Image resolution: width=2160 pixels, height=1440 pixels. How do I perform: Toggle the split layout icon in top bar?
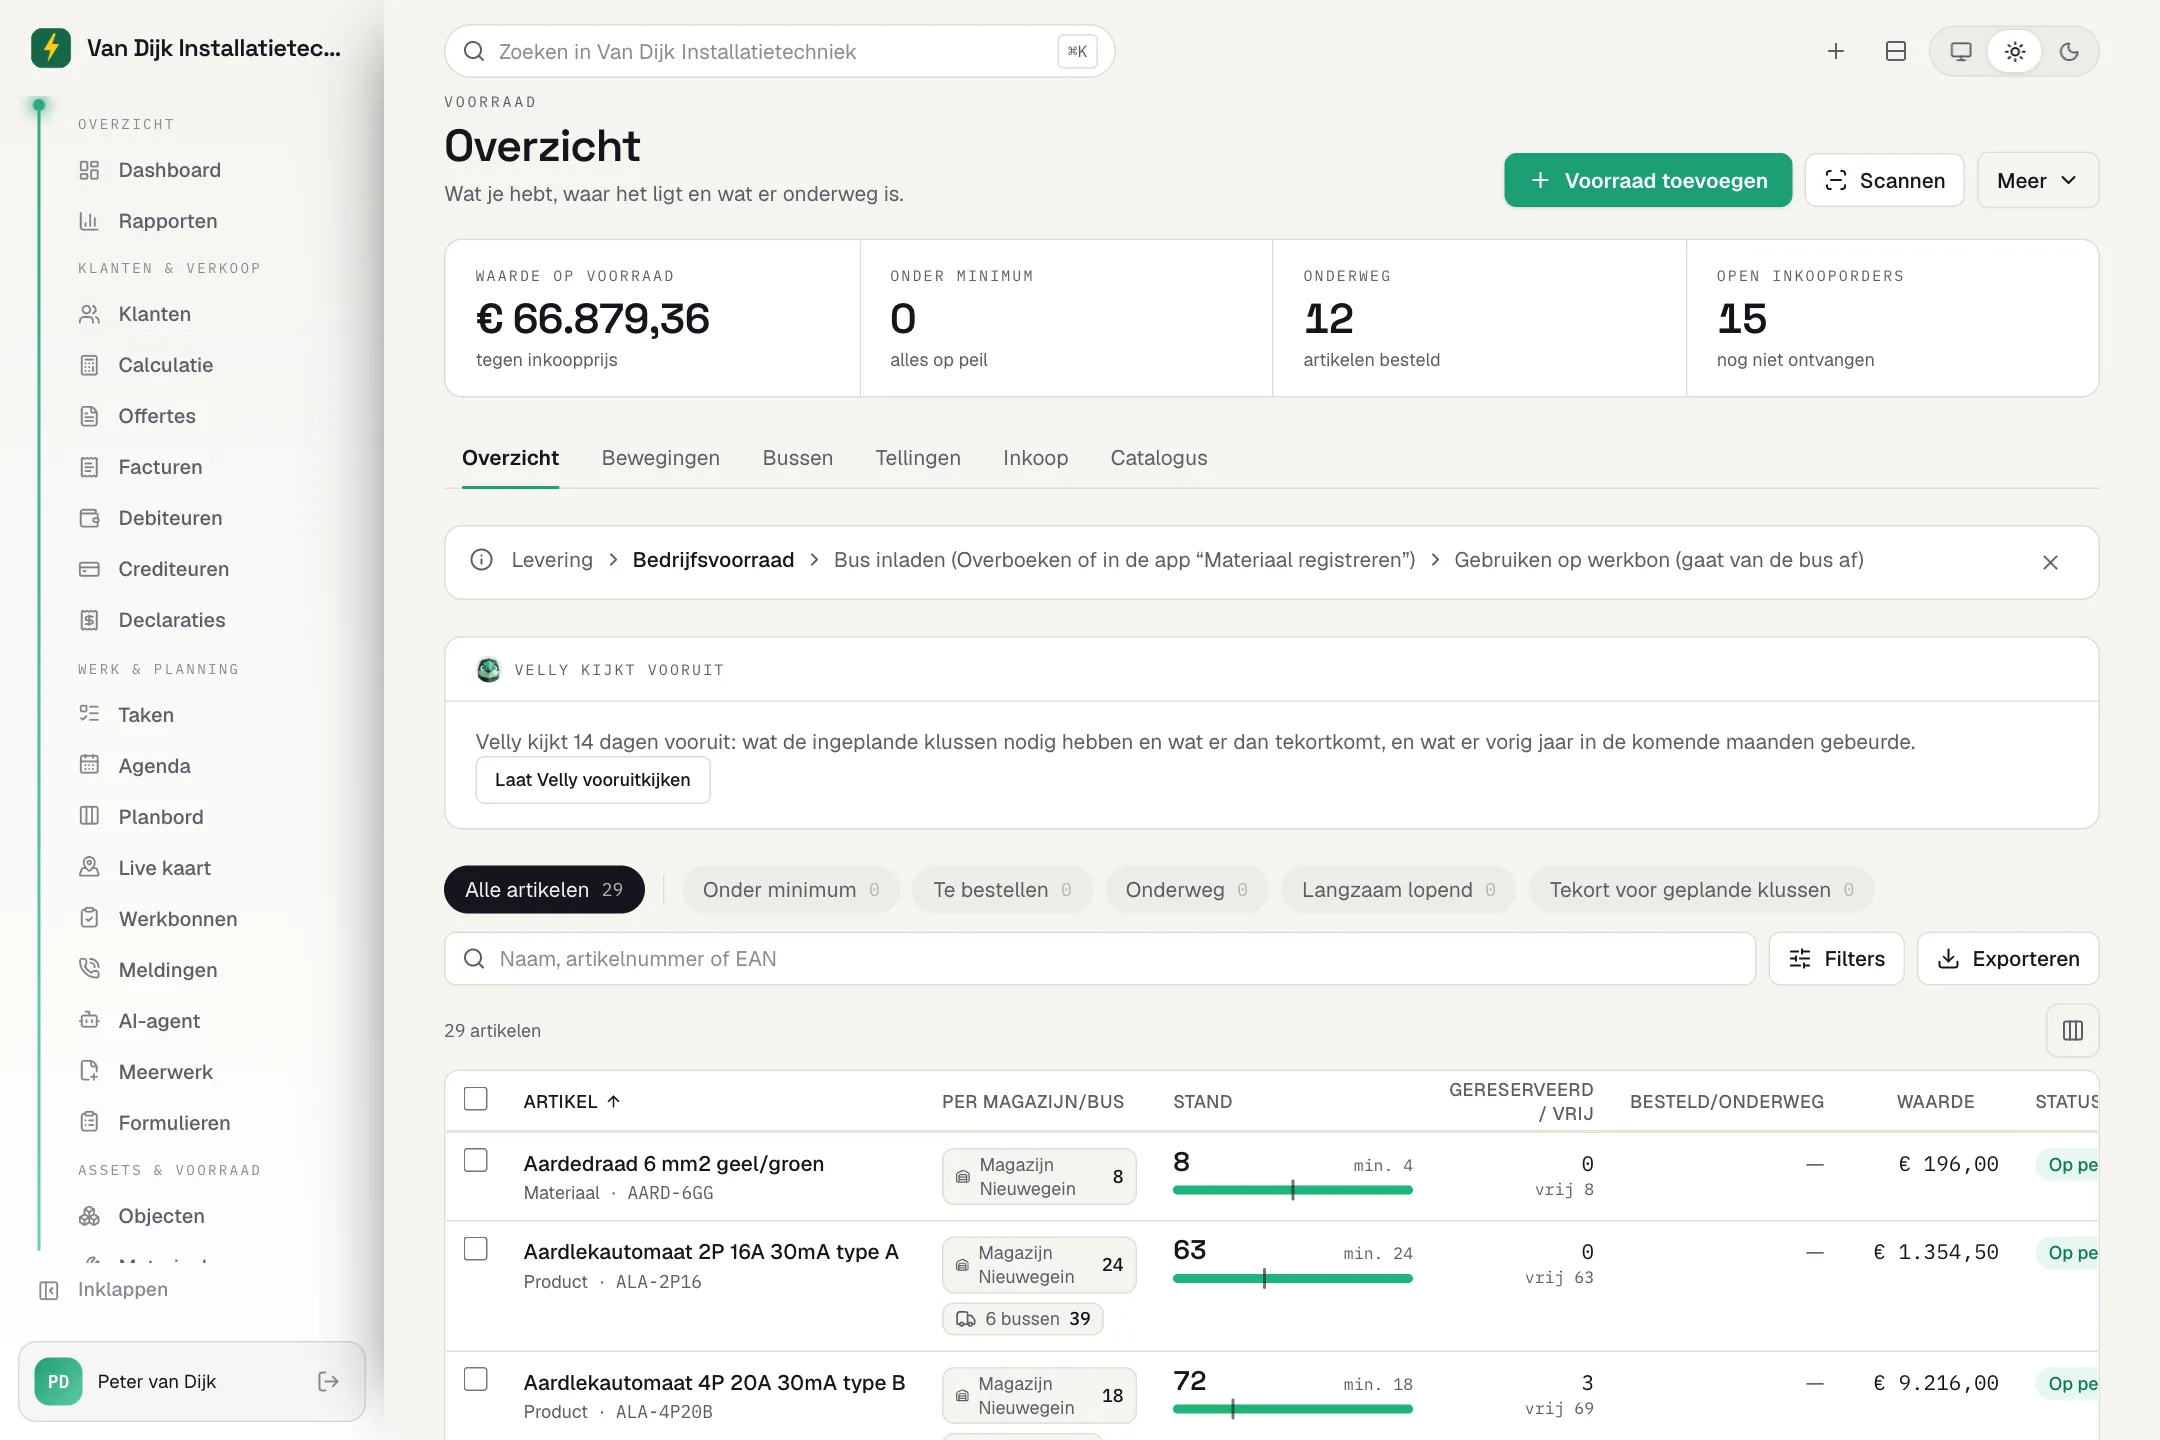click(1895, 51)
